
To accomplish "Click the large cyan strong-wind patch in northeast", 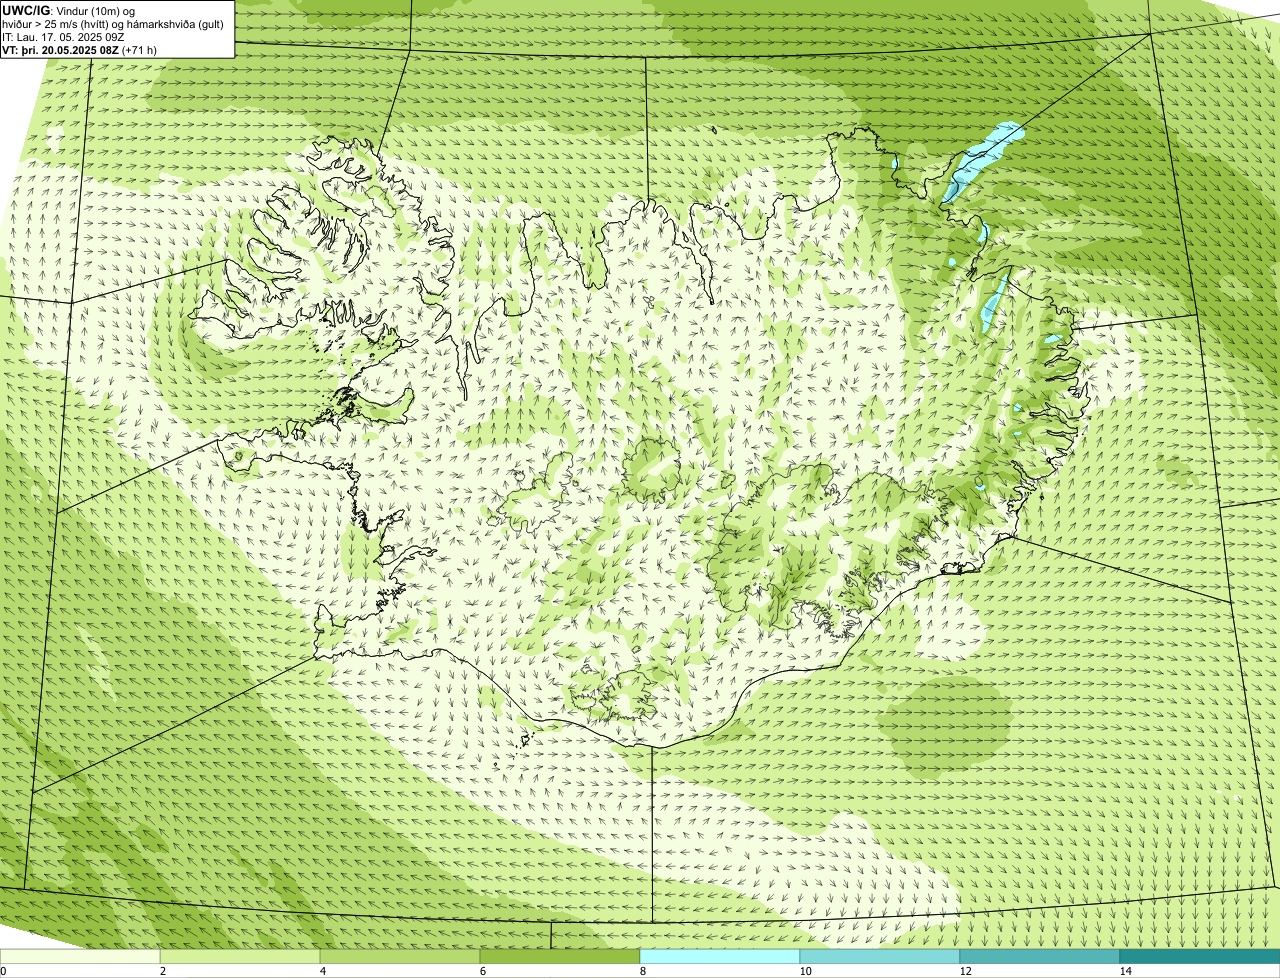I will pos(983,160).
